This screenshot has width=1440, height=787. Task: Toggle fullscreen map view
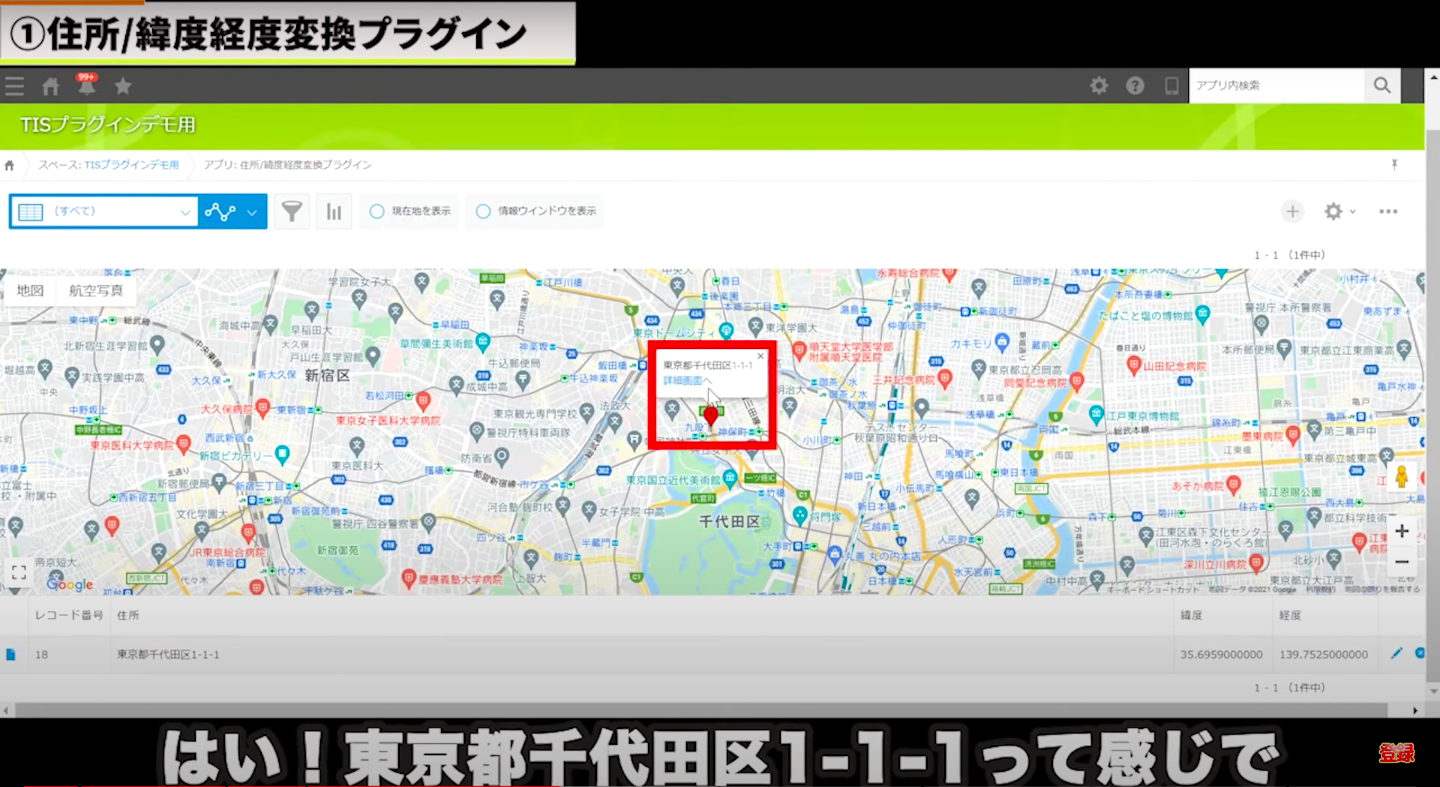[x=18, y=573]
